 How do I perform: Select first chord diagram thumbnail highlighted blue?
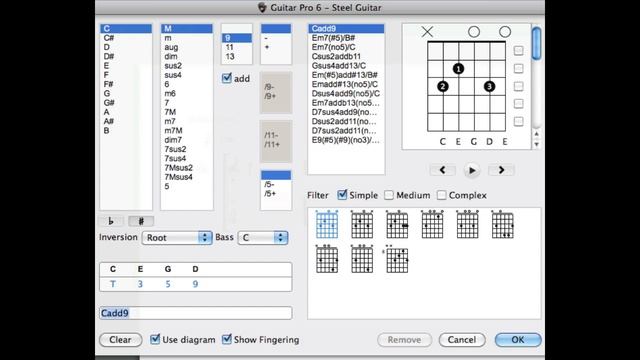[x=327, y=224]
